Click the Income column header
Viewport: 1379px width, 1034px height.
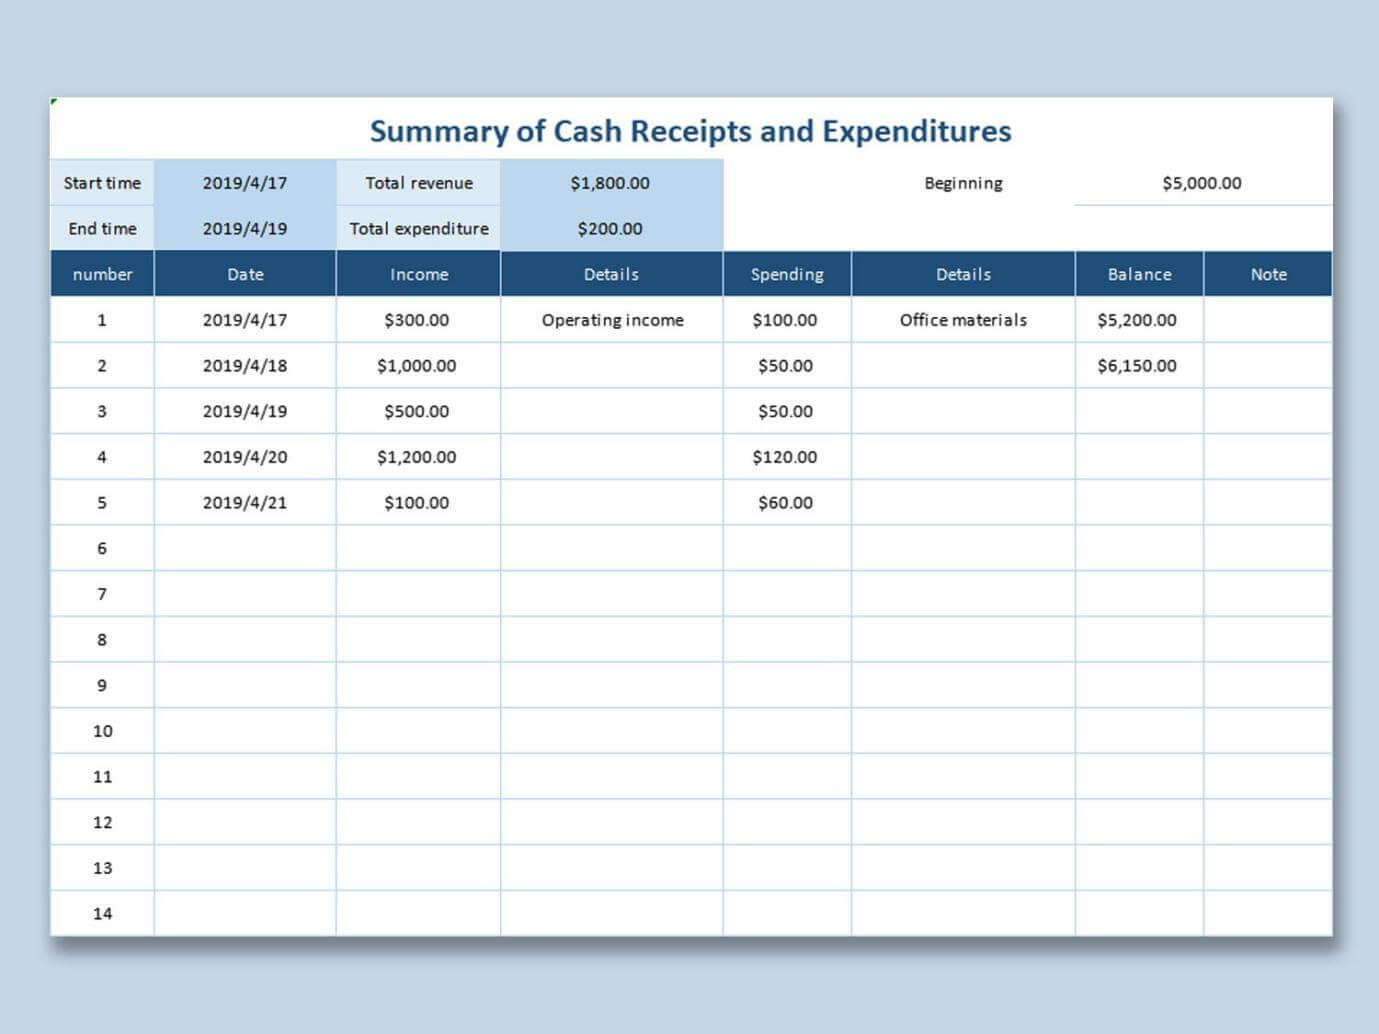coord(417,273)
